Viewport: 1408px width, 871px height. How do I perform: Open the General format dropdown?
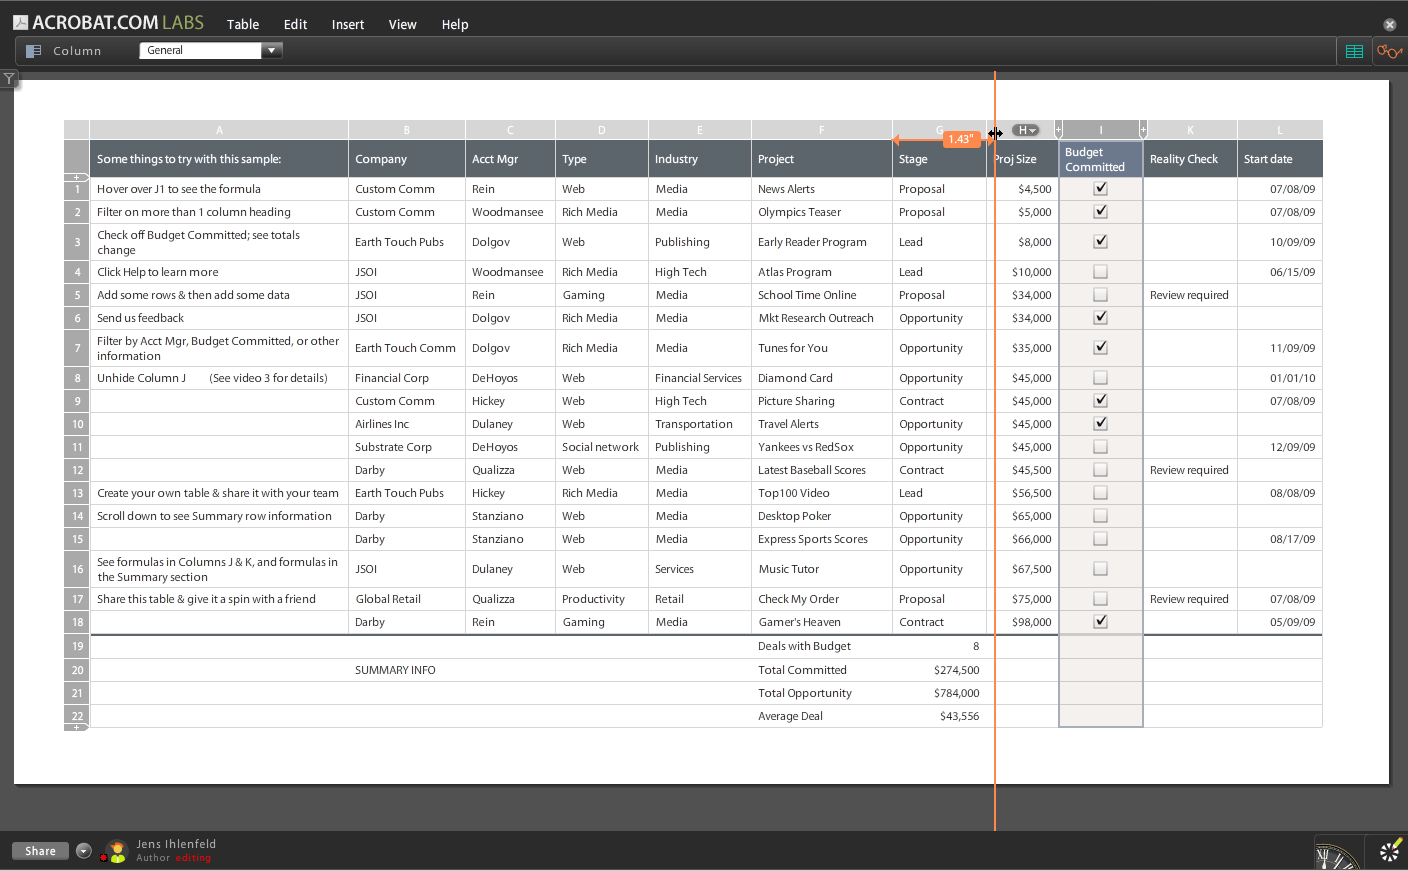271,49
